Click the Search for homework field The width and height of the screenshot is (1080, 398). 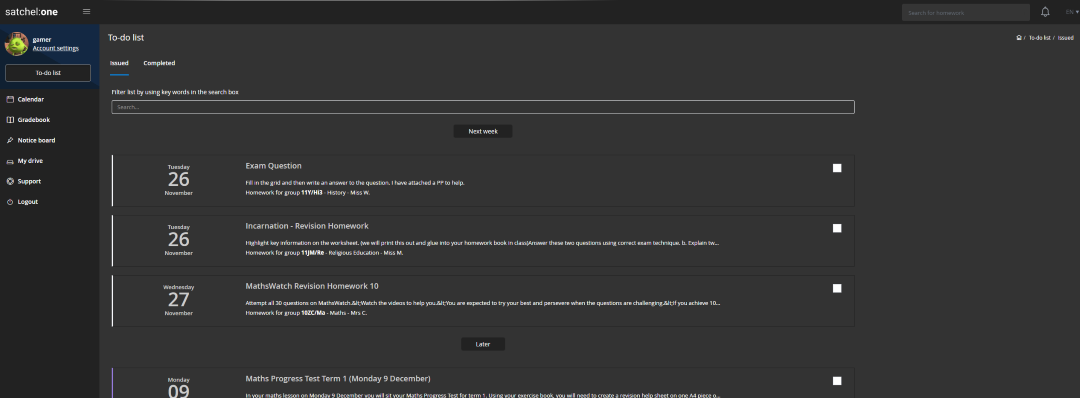click(966, 12)
